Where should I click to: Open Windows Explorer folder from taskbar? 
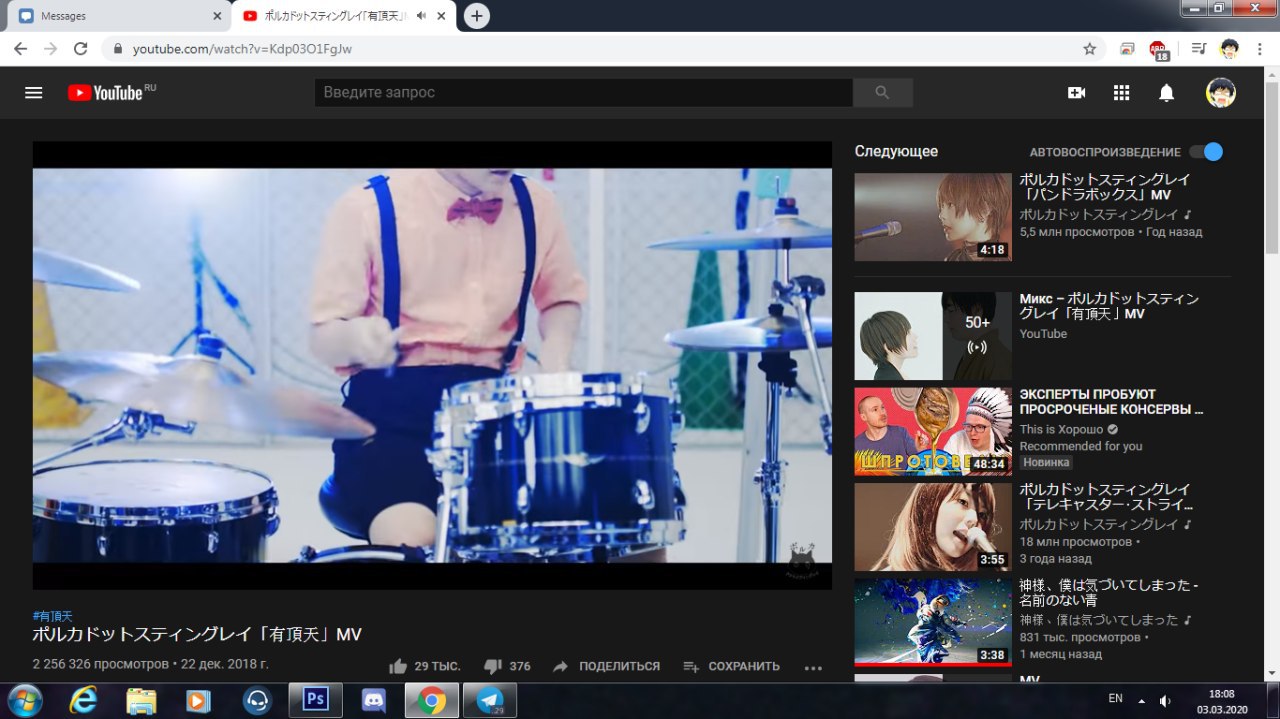click(x=141, y=700)
